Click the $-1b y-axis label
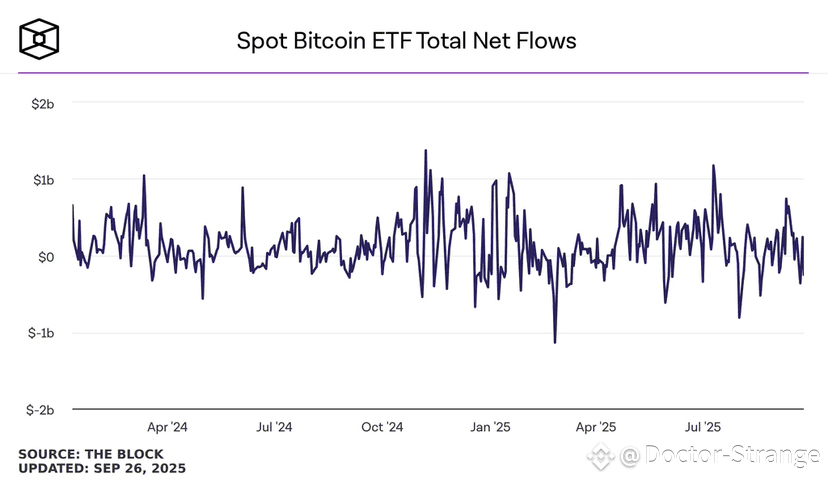The height and width of the screenshot is (482, 828). pos(41,333)
